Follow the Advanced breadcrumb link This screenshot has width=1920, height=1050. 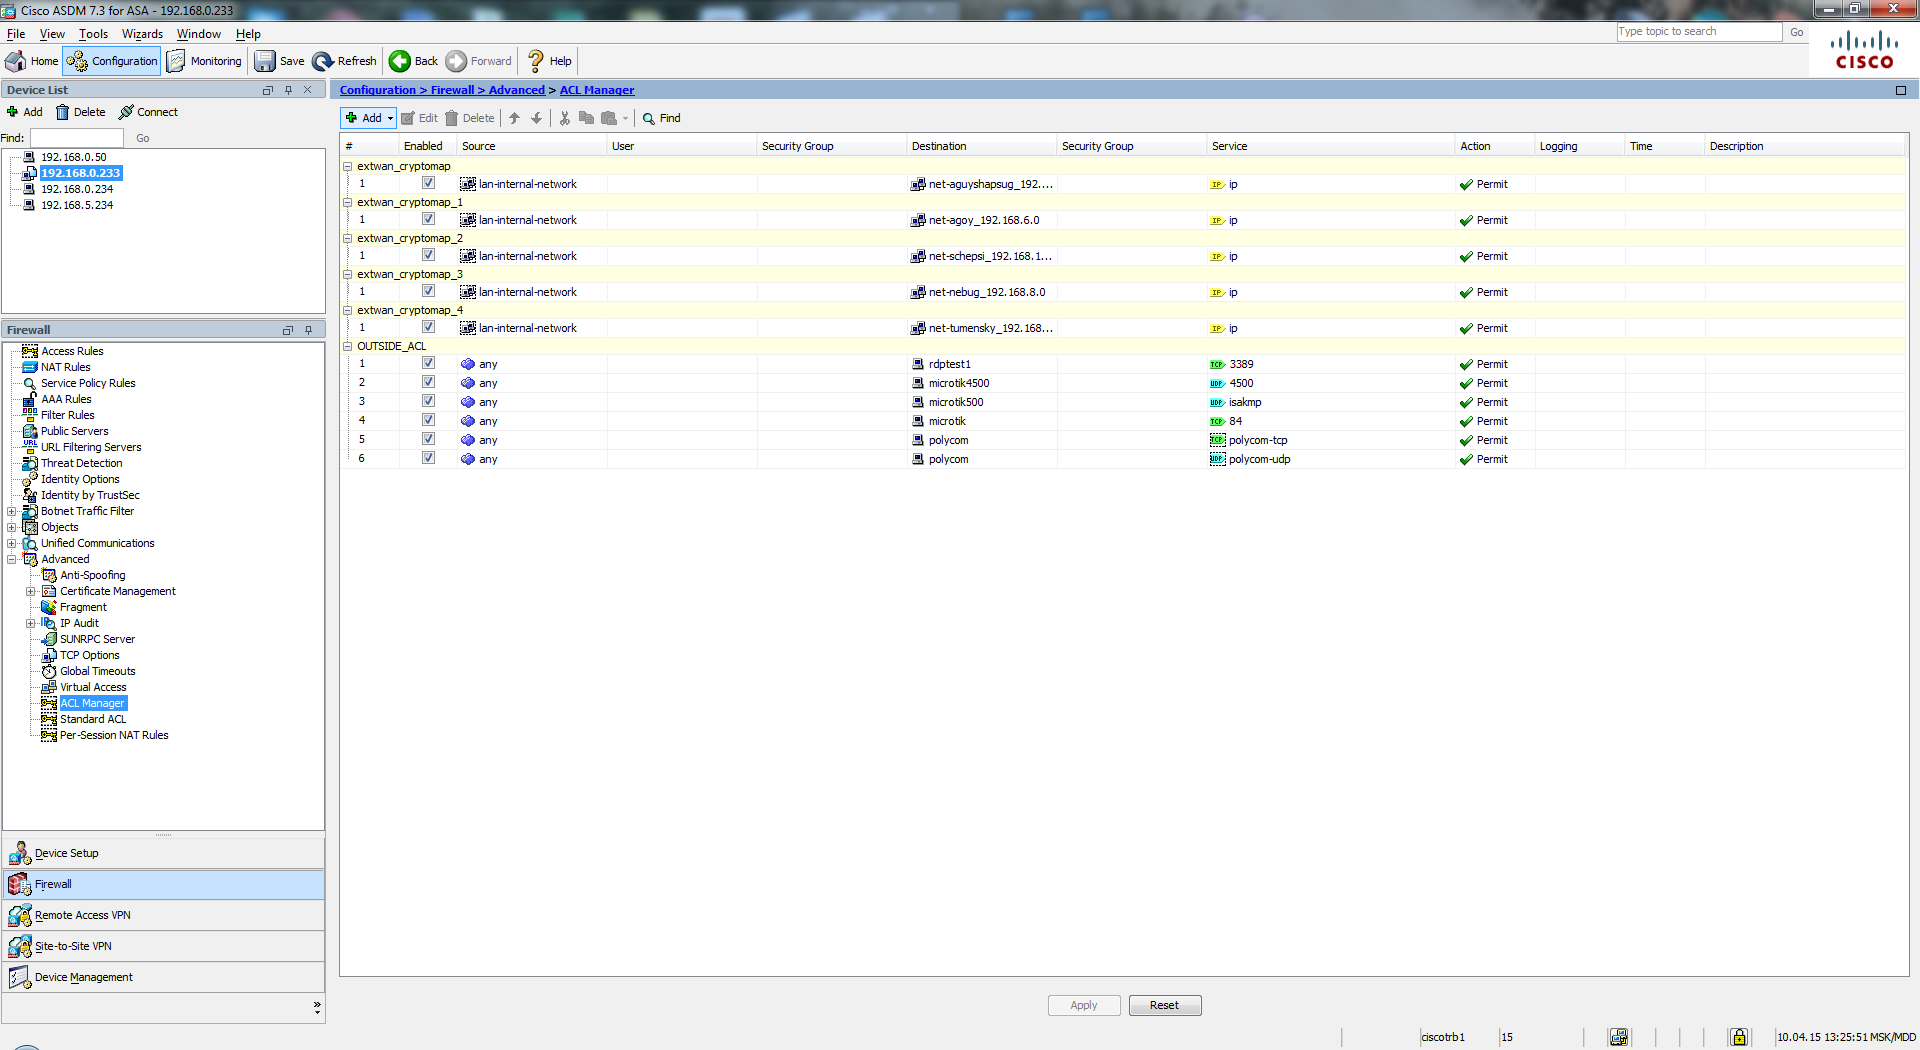coord(516,90)
